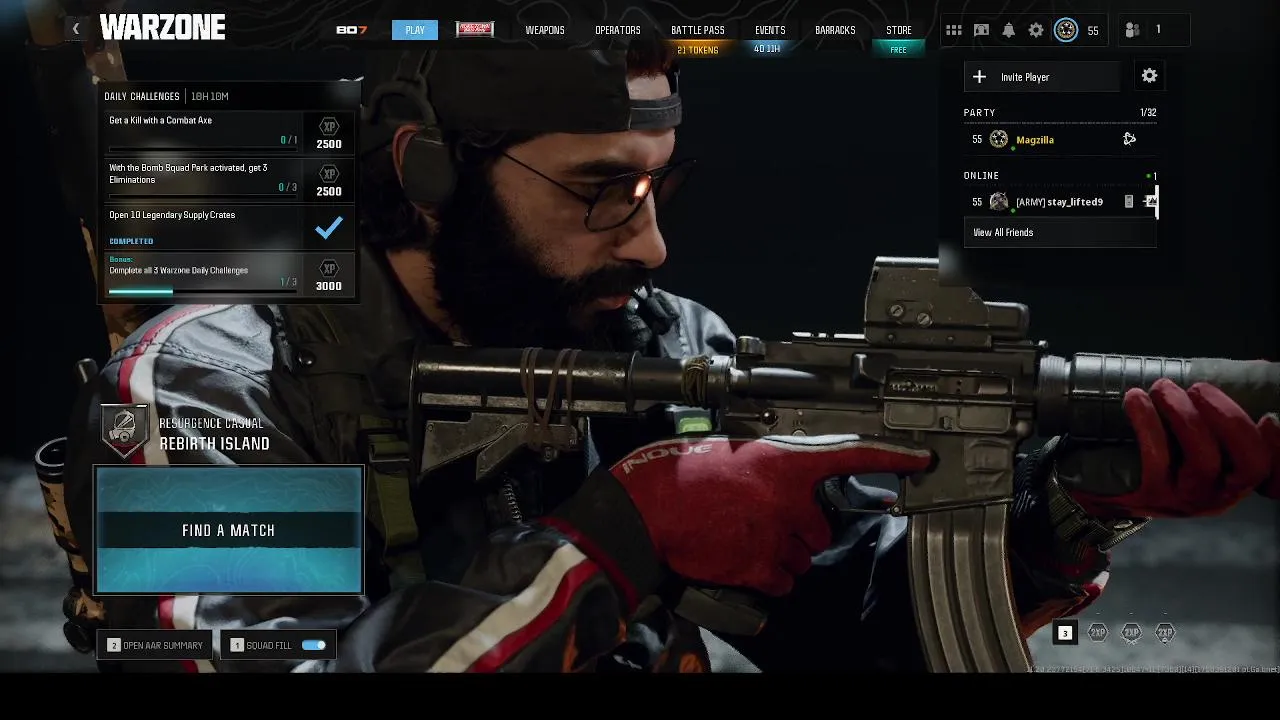Click the first 2XP token icon
The height and width of the screenshot is (720, 1280).
click(x=1098, y=632)
